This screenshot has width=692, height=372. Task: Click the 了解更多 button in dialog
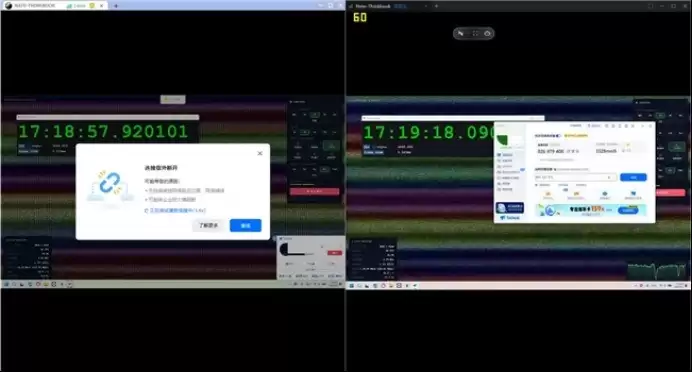click(208, 225)
